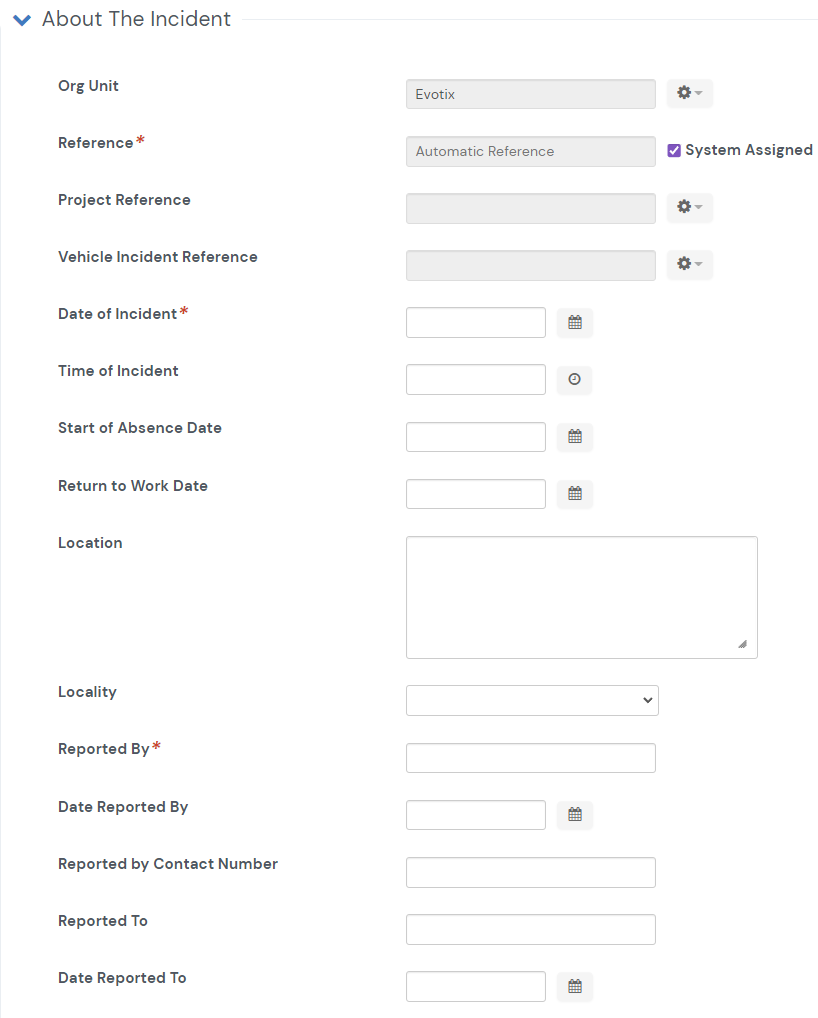Open the Locality dropdown
The image size is (818, 1018).
pos(532,701)
